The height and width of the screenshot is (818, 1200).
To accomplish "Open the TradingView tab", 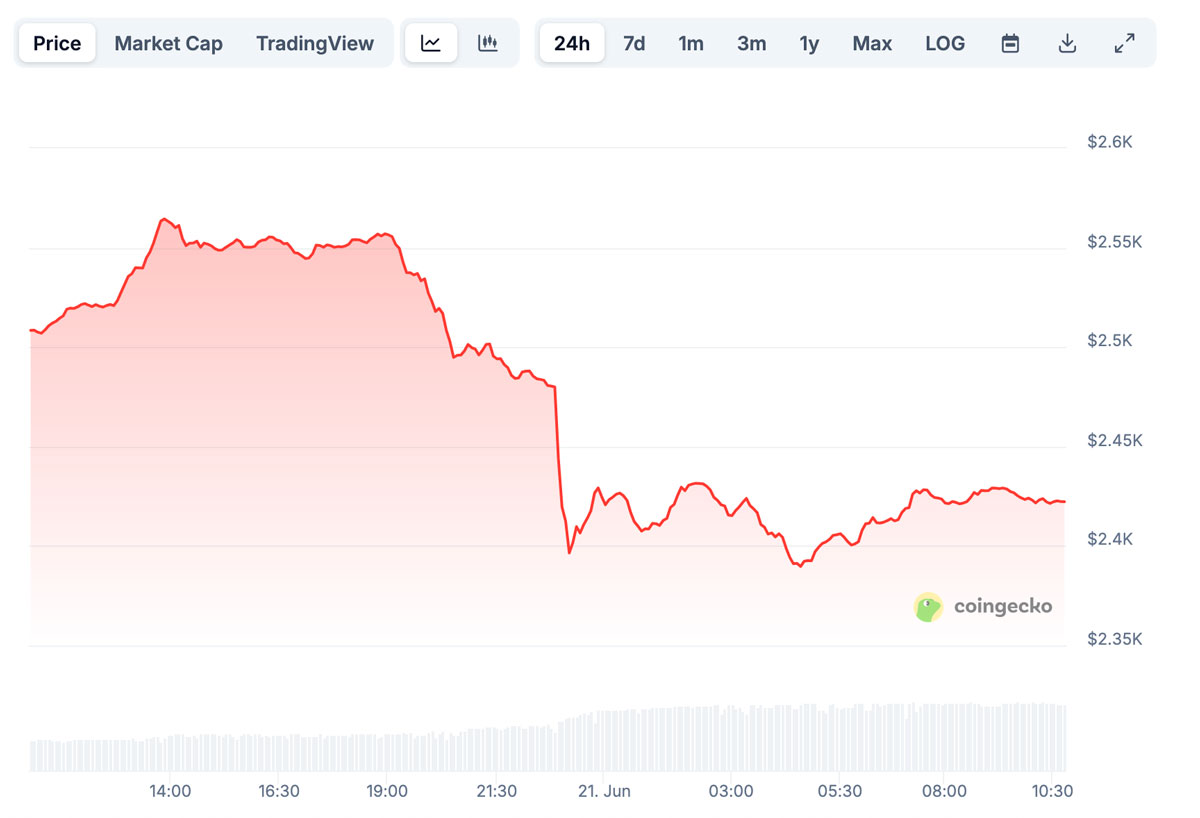I will [315, 43].
